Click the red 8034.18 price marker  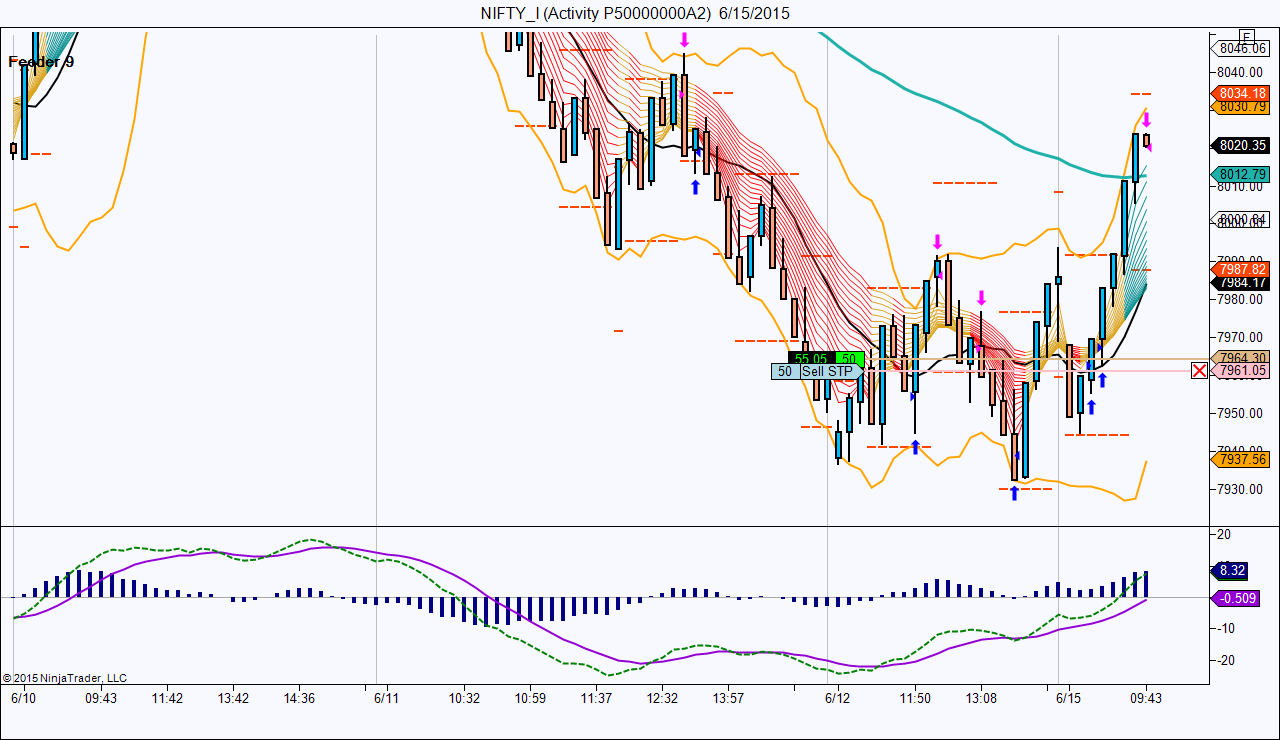point(1240,93)
